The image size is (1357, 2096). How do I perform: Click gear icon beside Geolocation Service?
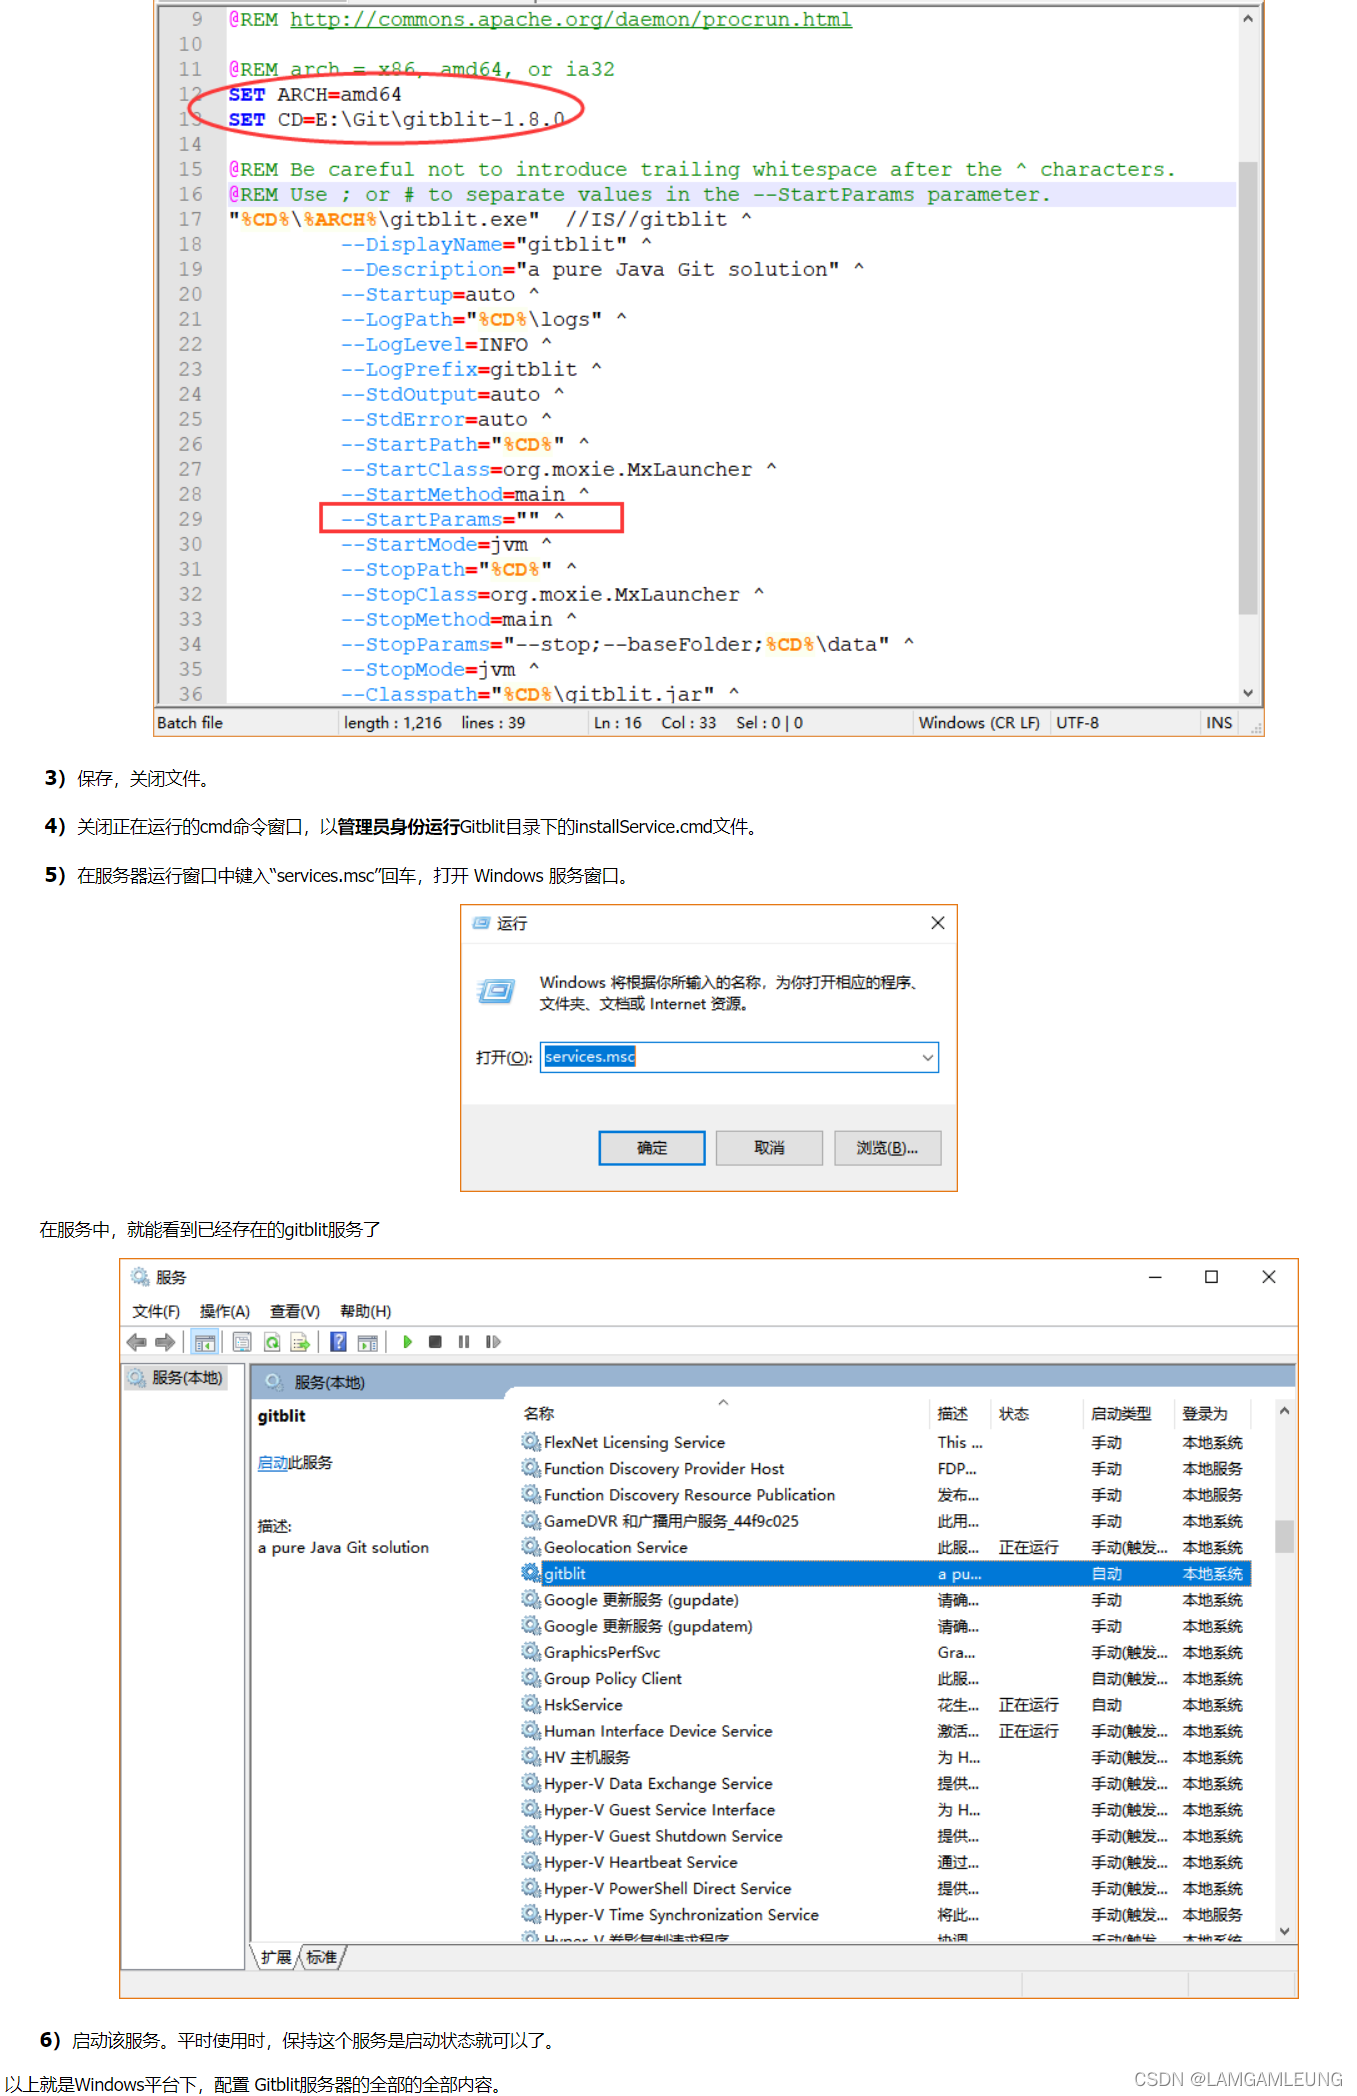pyautogui.click(x=531, y=1547)
